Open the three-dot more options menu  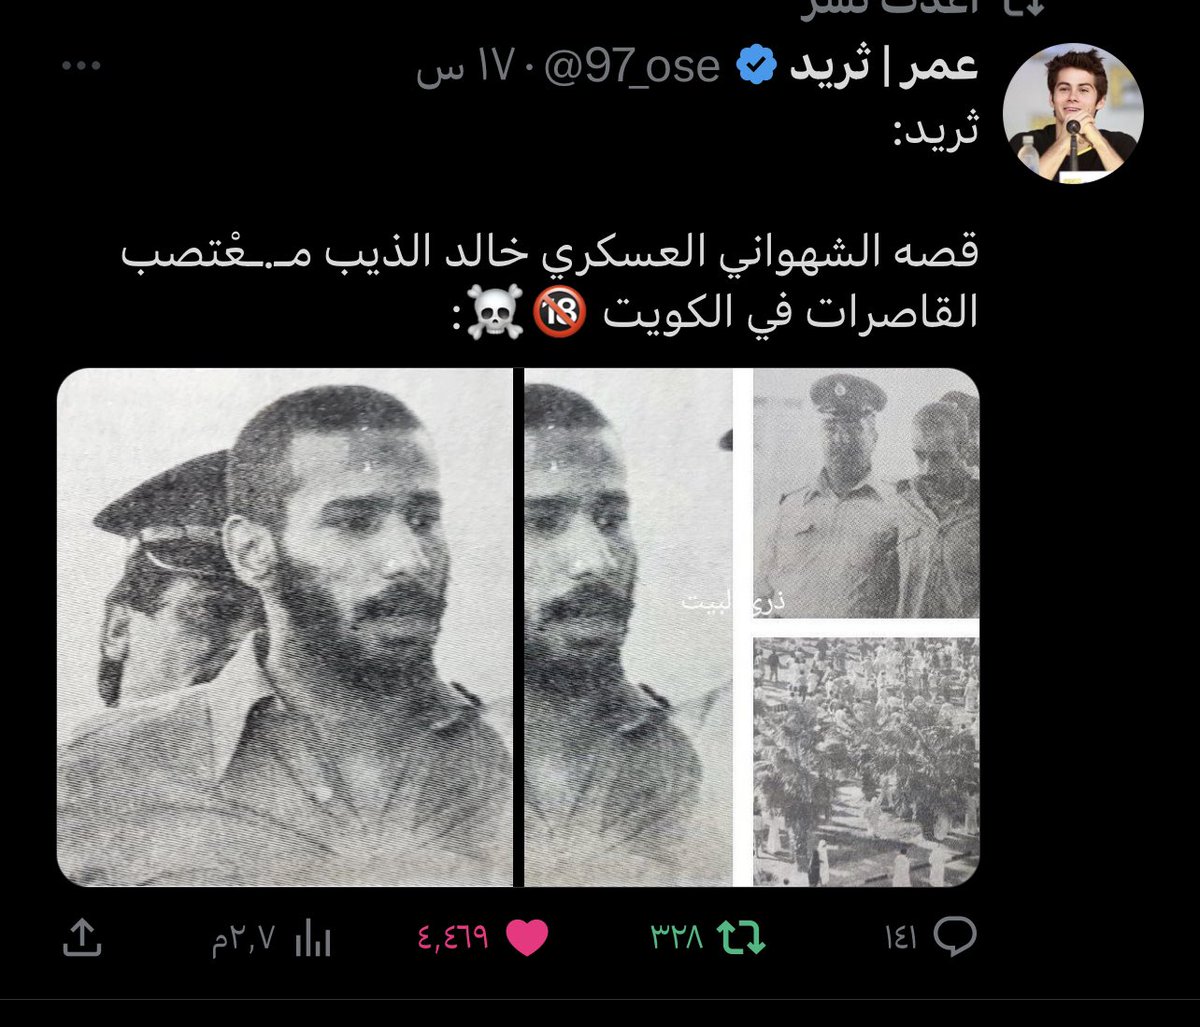pos(81,66)
